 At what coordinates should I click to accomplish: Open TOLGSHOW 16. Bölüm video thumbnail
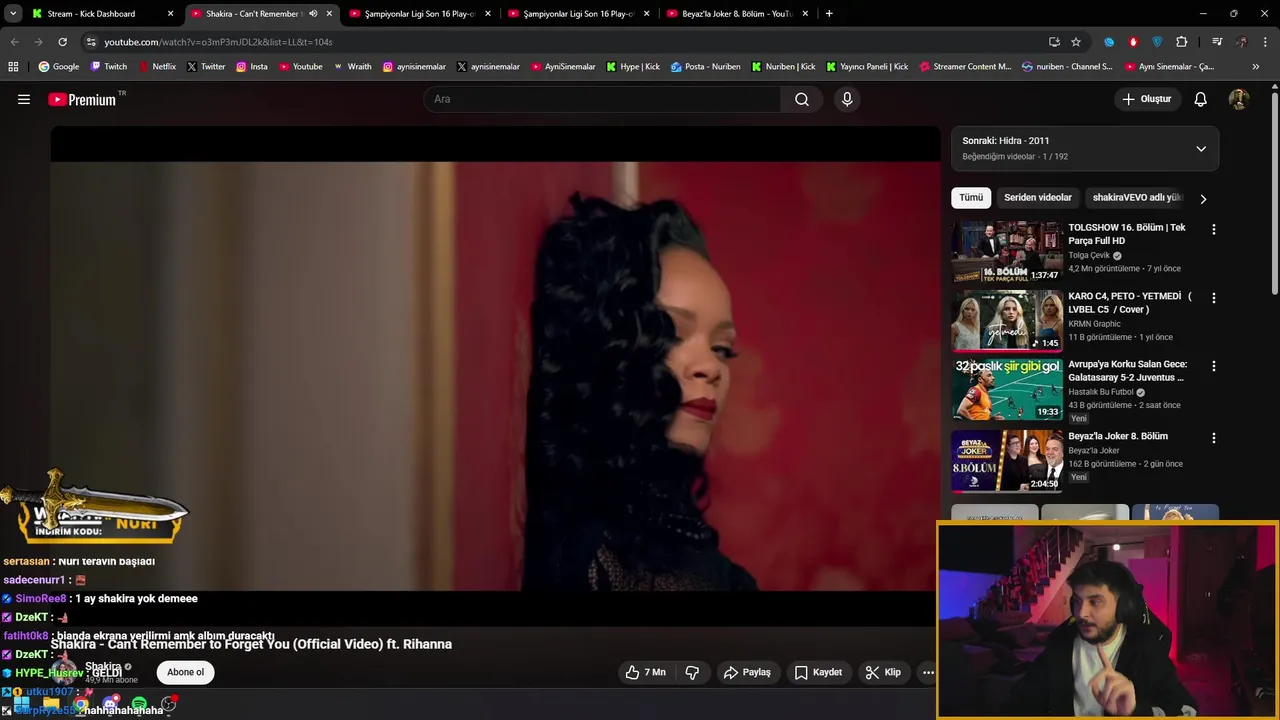(x=1007, y=252)
